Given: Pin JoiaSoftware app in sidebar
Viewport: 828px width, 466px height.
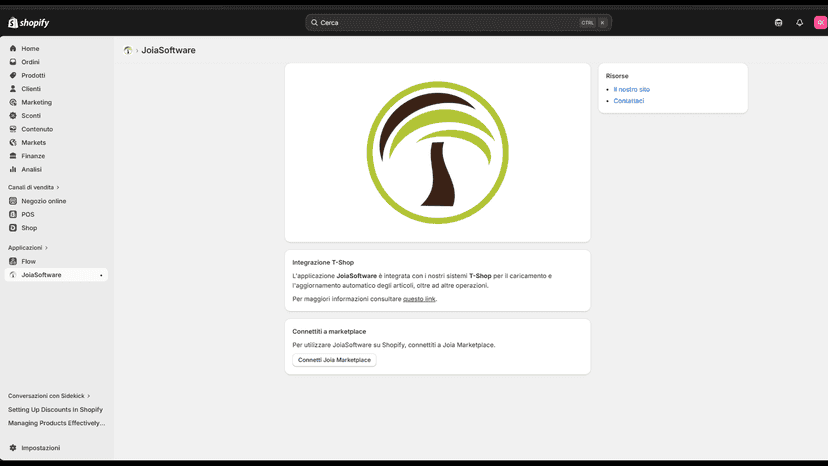Looking at the screenshot, I should point(101,275).
